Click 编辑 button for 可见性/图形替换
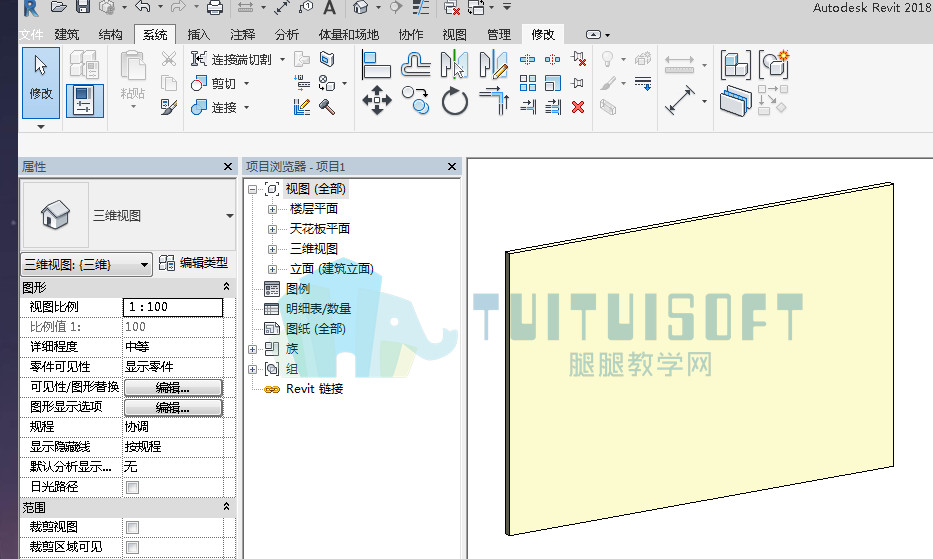Image resolution: width=933 pixels, height=559 pixels. [173, 388]
